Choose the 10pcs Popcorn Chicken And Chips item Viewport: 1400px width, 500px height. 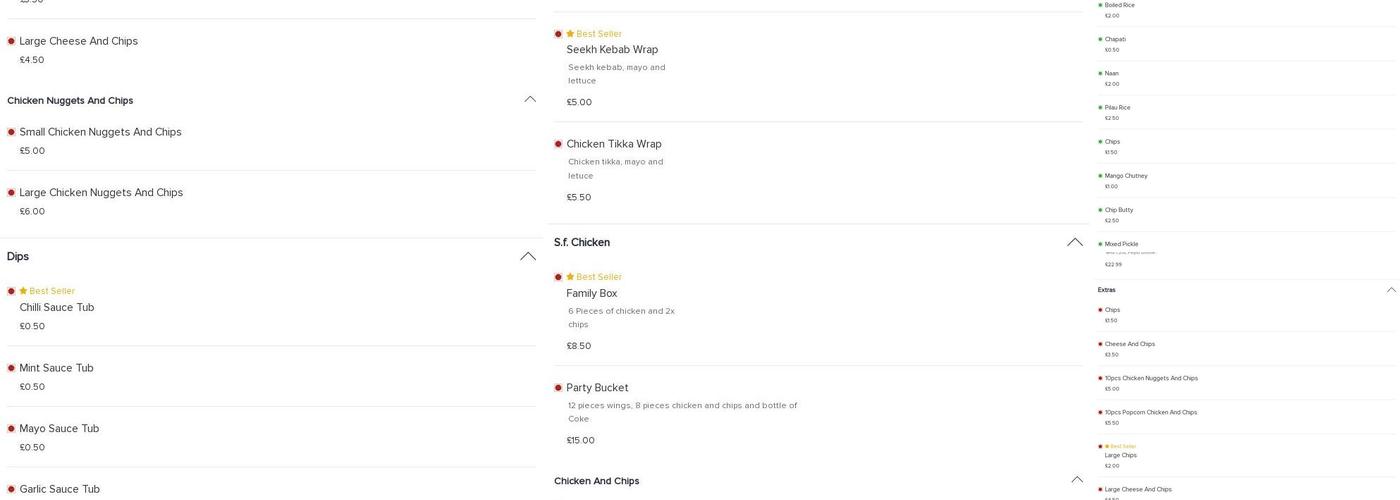pos(1150,412)
